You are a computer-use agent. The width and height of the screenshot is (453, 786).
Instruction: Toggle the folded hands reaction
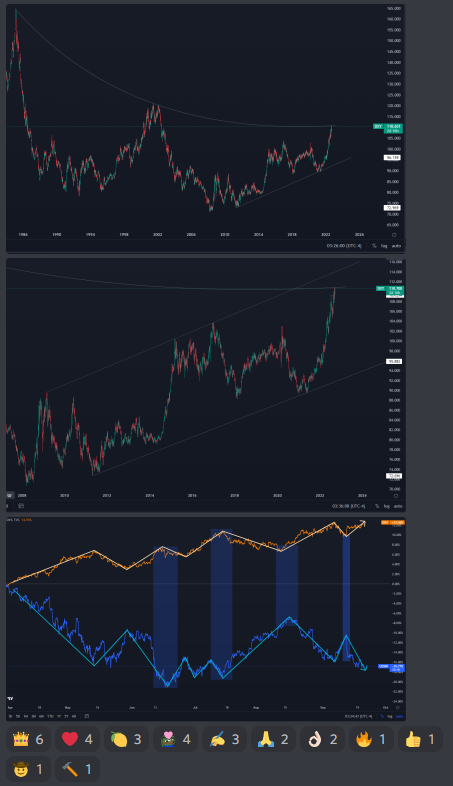tap(274, 739)
